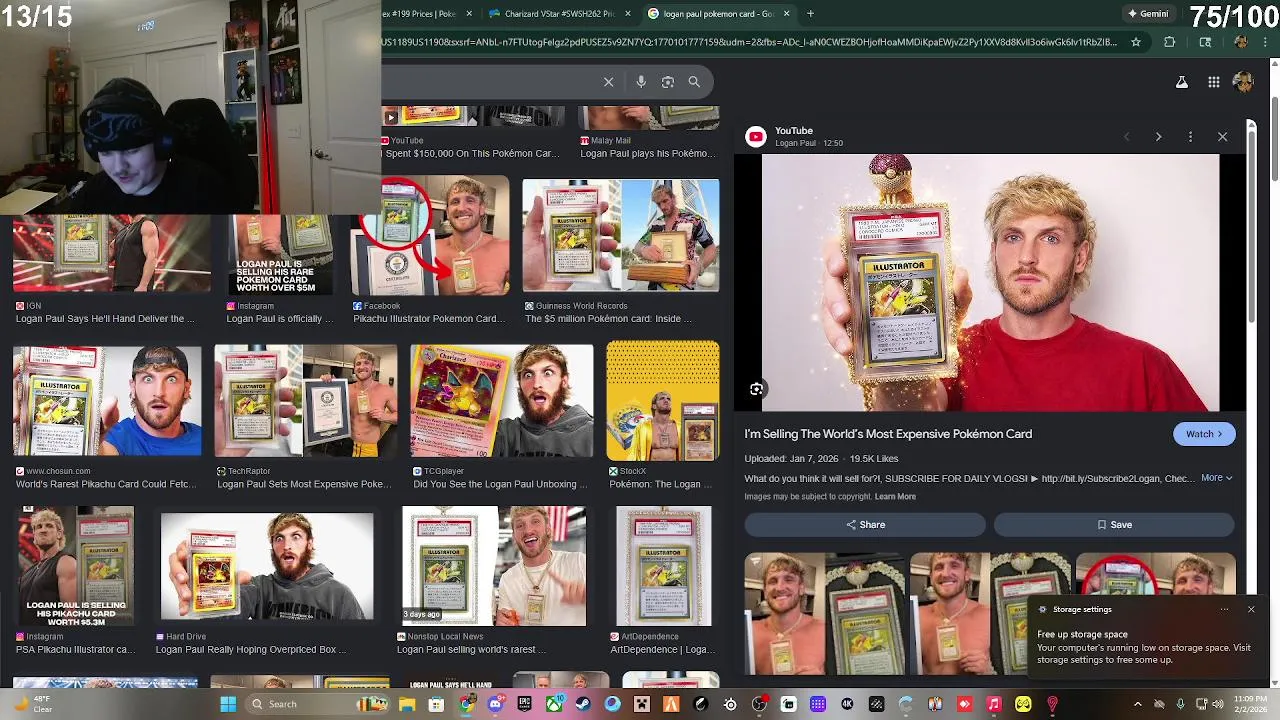This screenshot has height=720, width=1280.
Task: Open a new Chrome tab
Action: (810, 14)
